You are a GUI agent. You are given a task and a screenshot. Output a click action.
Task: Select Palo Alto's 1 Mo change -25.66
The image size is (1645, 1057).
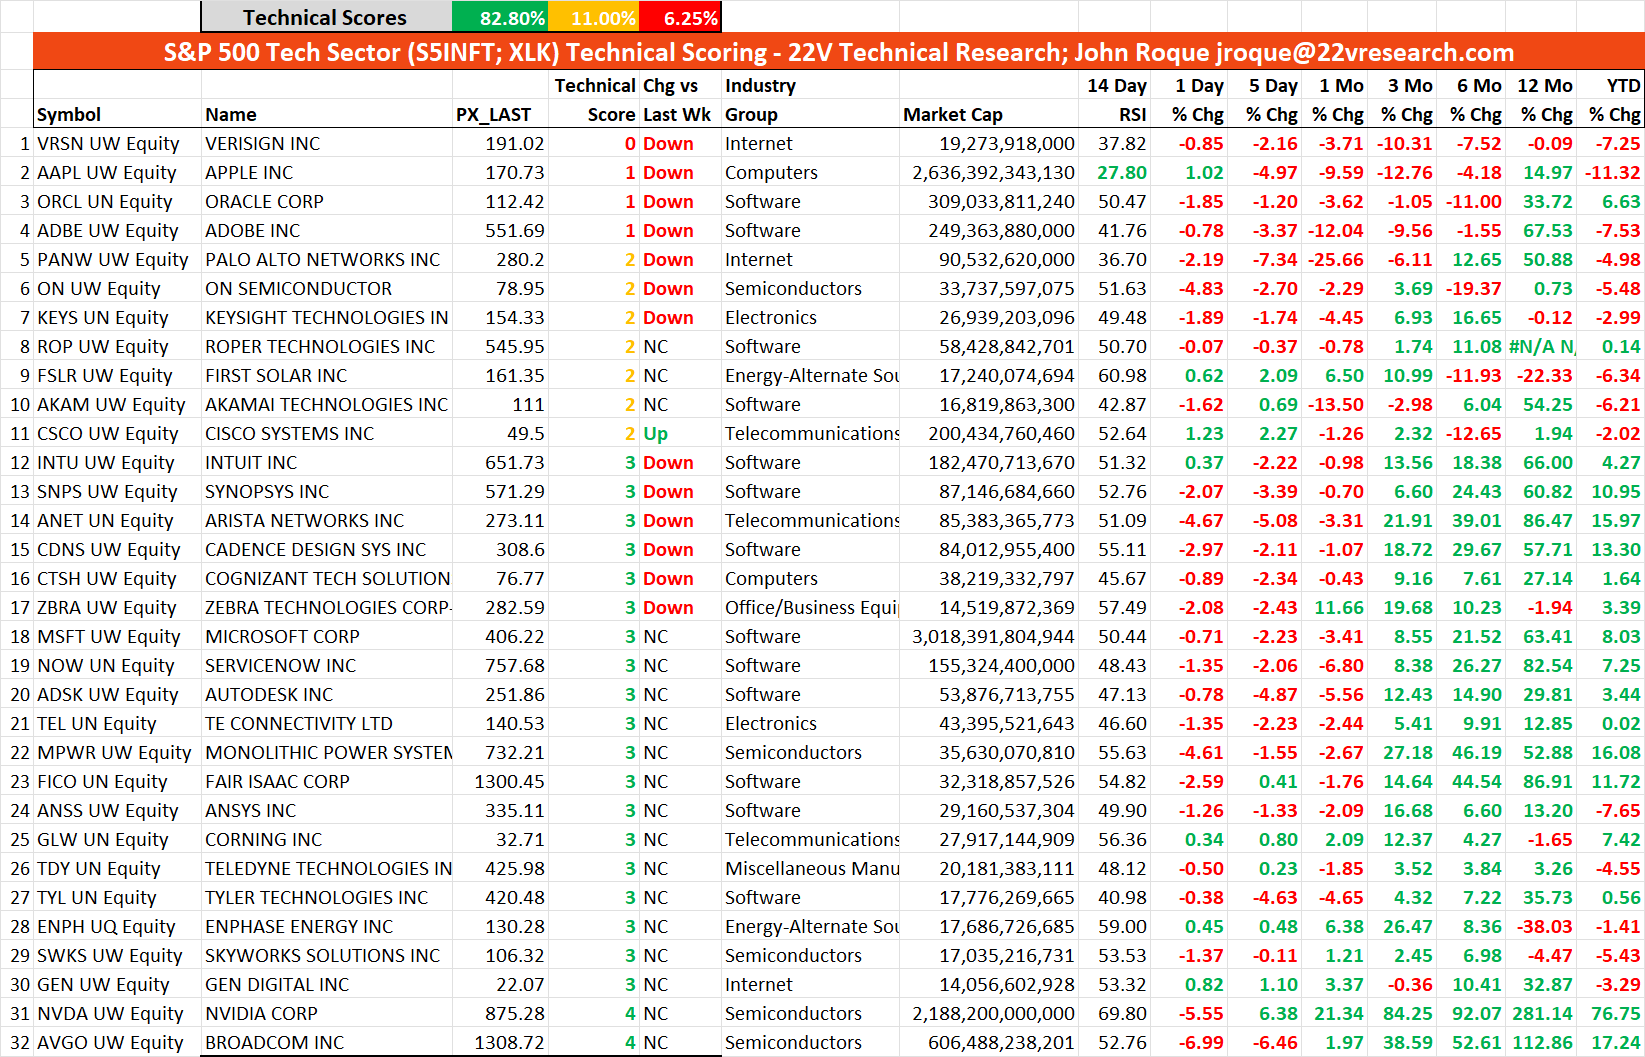pos(1335,259)
